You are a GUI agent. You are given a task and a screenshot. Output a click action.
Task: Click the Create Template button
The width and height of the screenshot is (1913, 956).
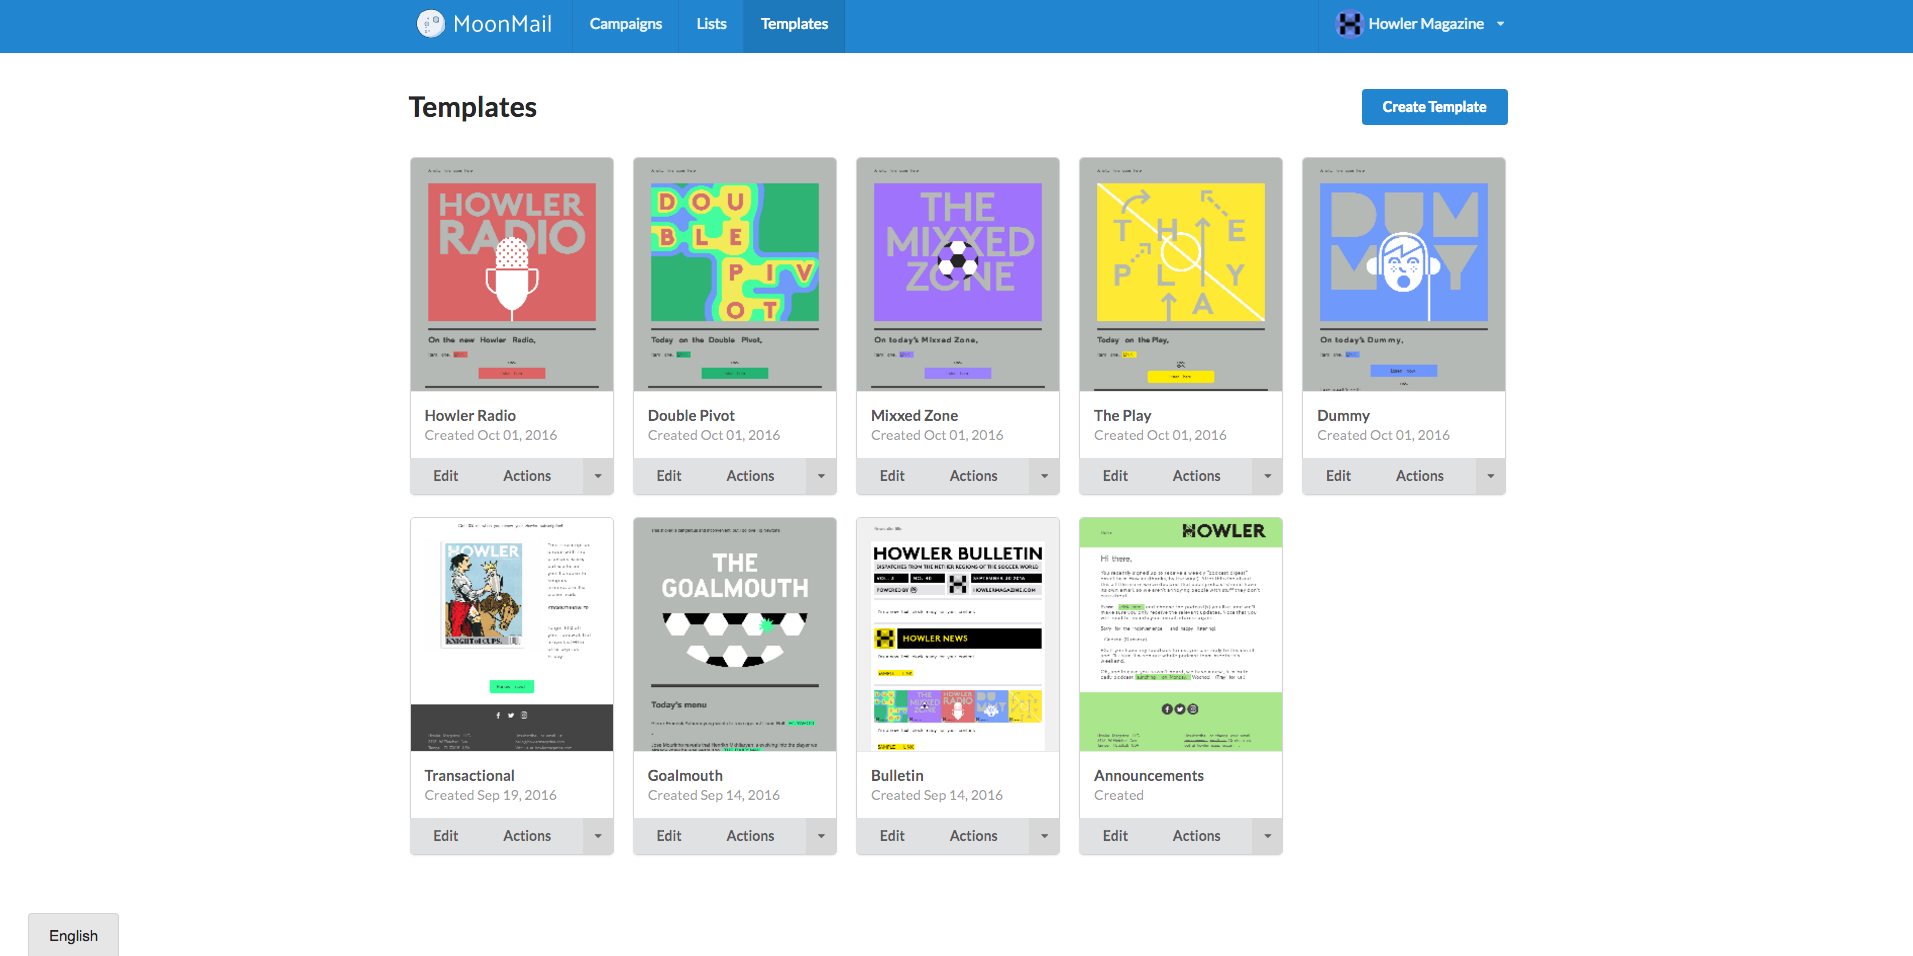pos(1434,107)
